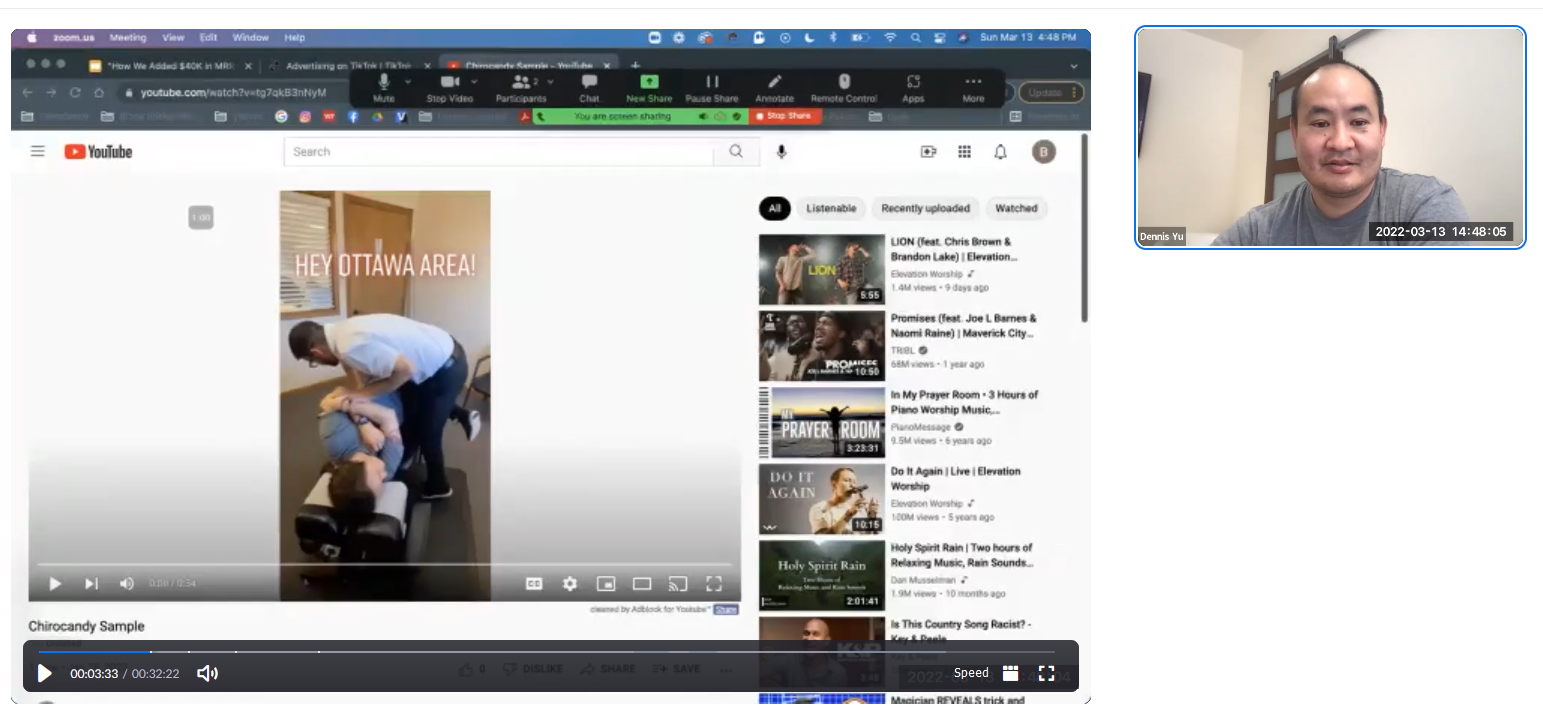Image resolution: width=1543 pixels, height=709 pixels.
Task: Open the account avatar labeled B
Action: 1044,152
